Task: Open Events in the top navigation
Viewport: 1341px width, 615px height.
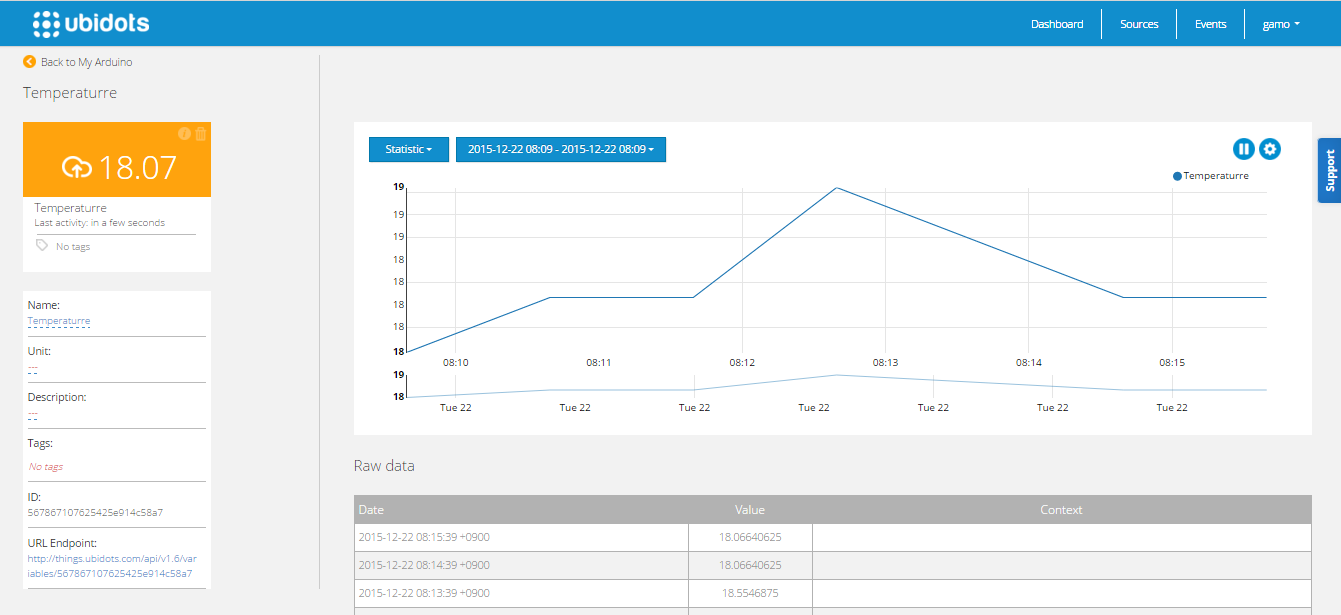Action: [x=1210, y=24]
